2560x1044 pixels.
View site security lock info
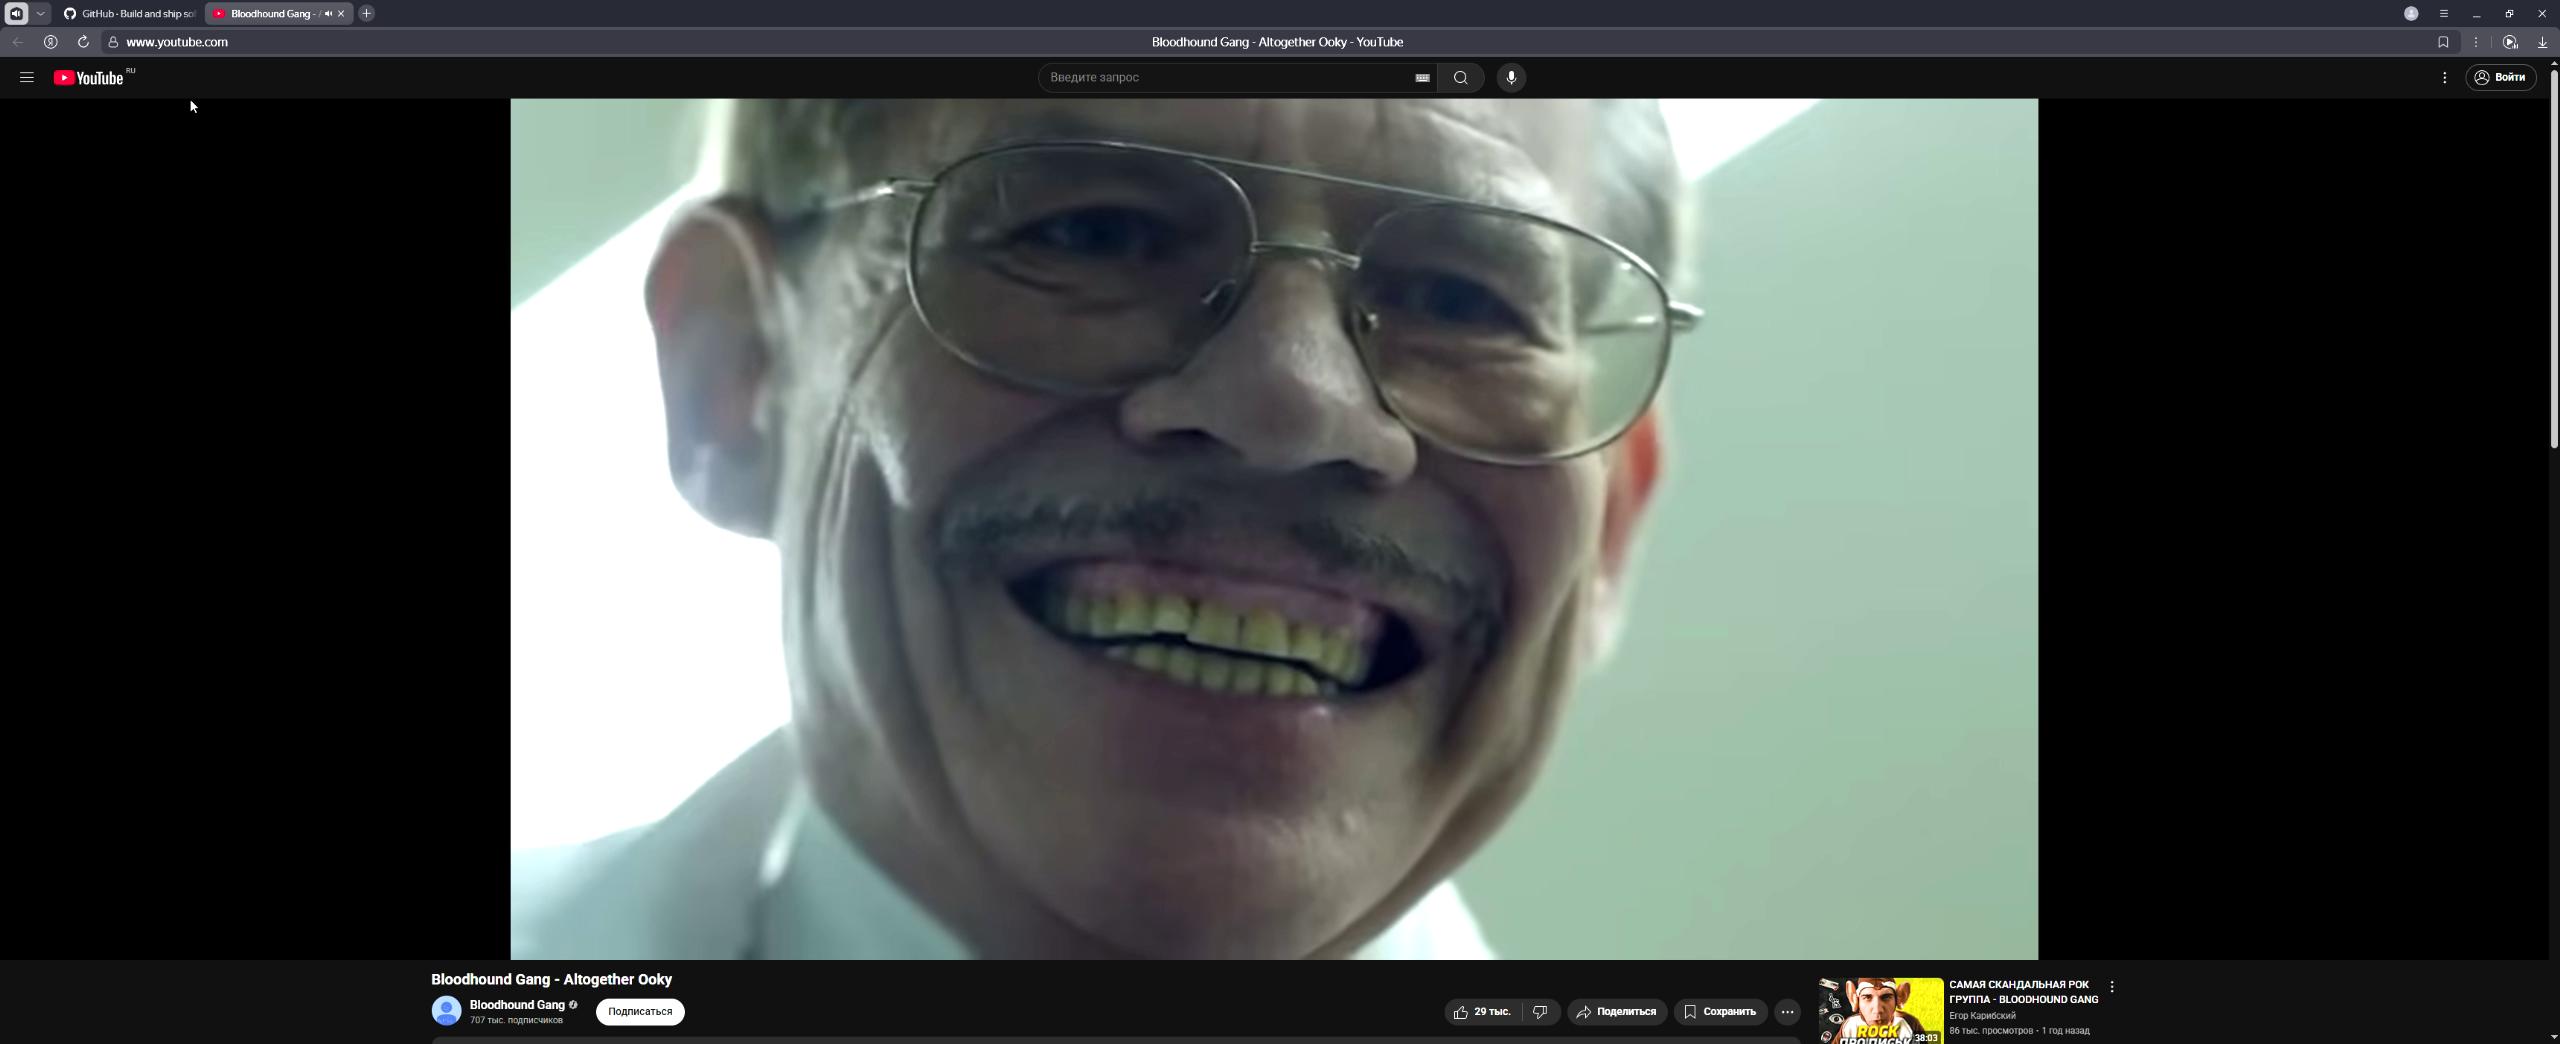click(x=113, y=42)
